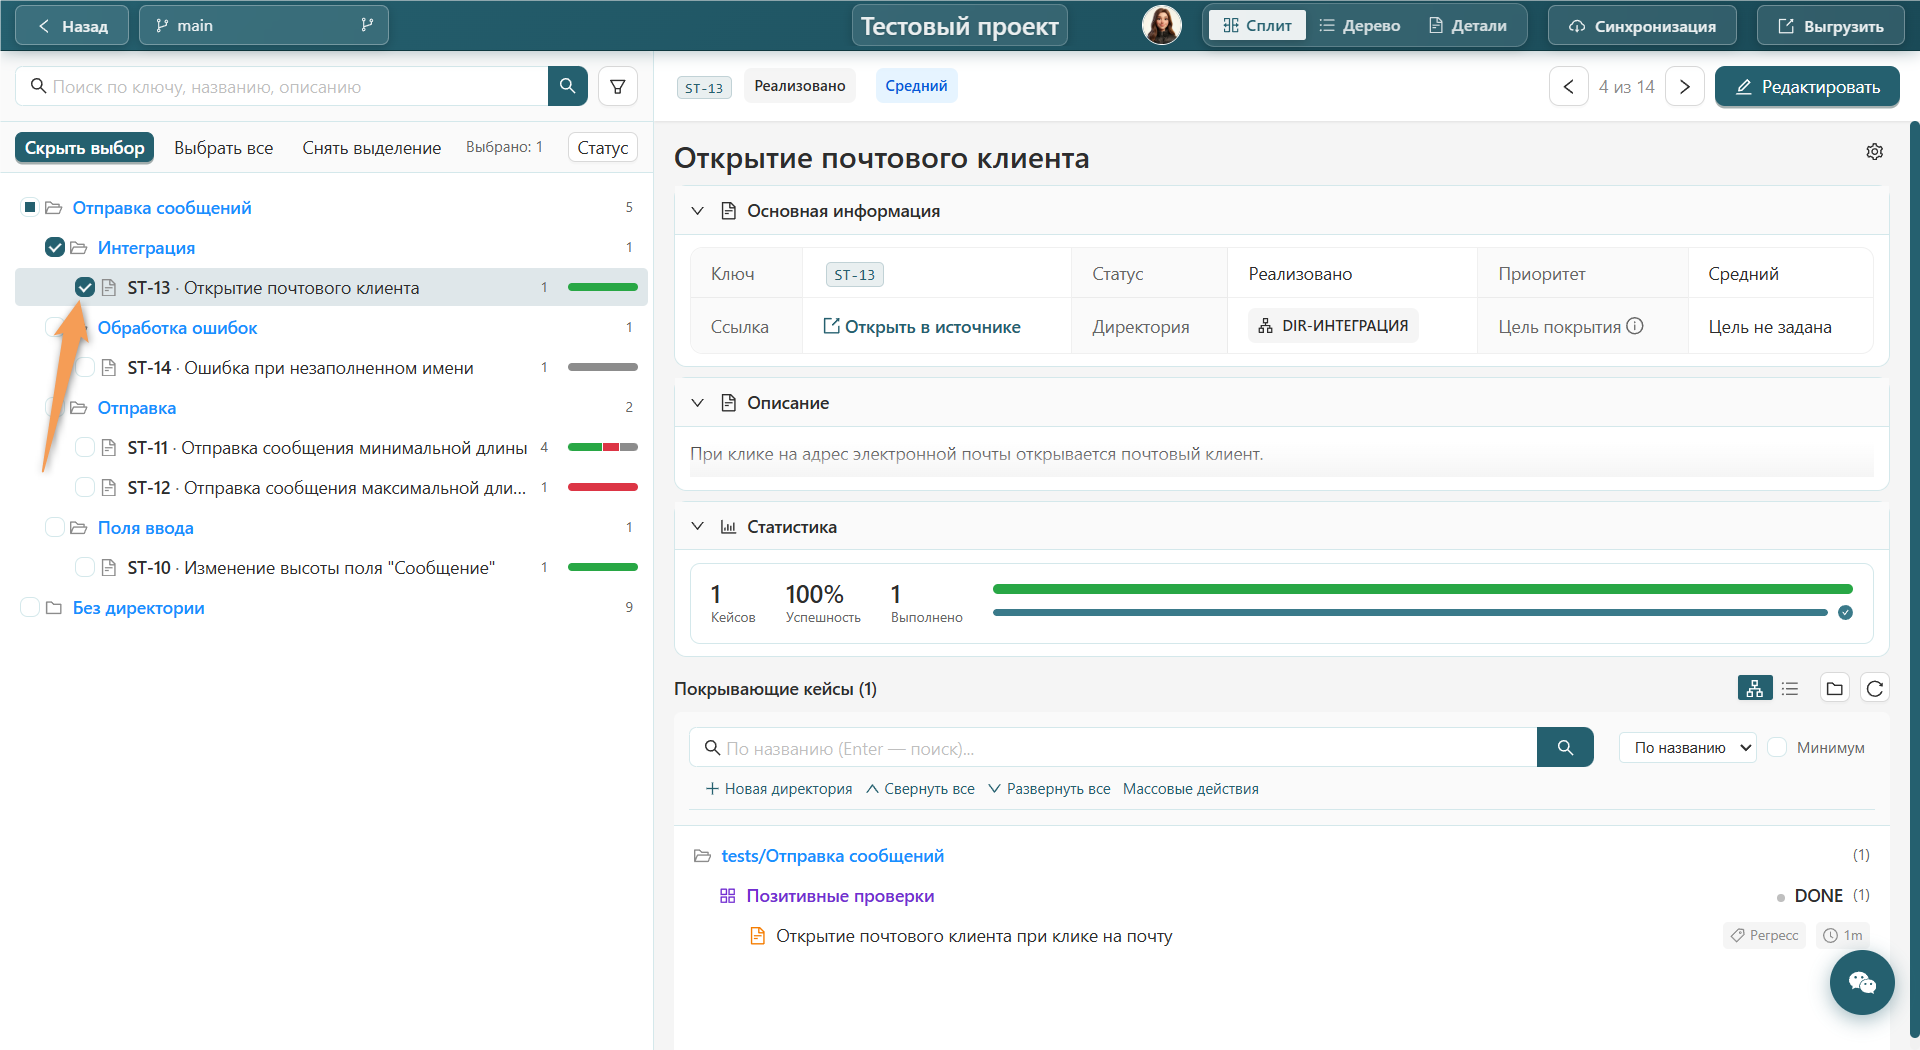Viewport: 1920px width, 1050px height.
Task: Collapse the Описание section
Action: point(697,403)
